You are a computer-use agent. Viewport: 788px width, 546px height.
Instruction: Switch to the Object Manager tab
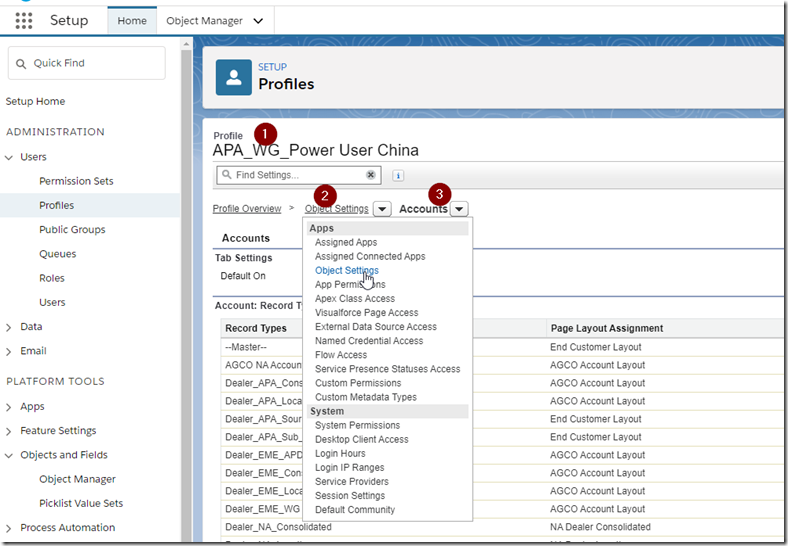tap(205, 21)
